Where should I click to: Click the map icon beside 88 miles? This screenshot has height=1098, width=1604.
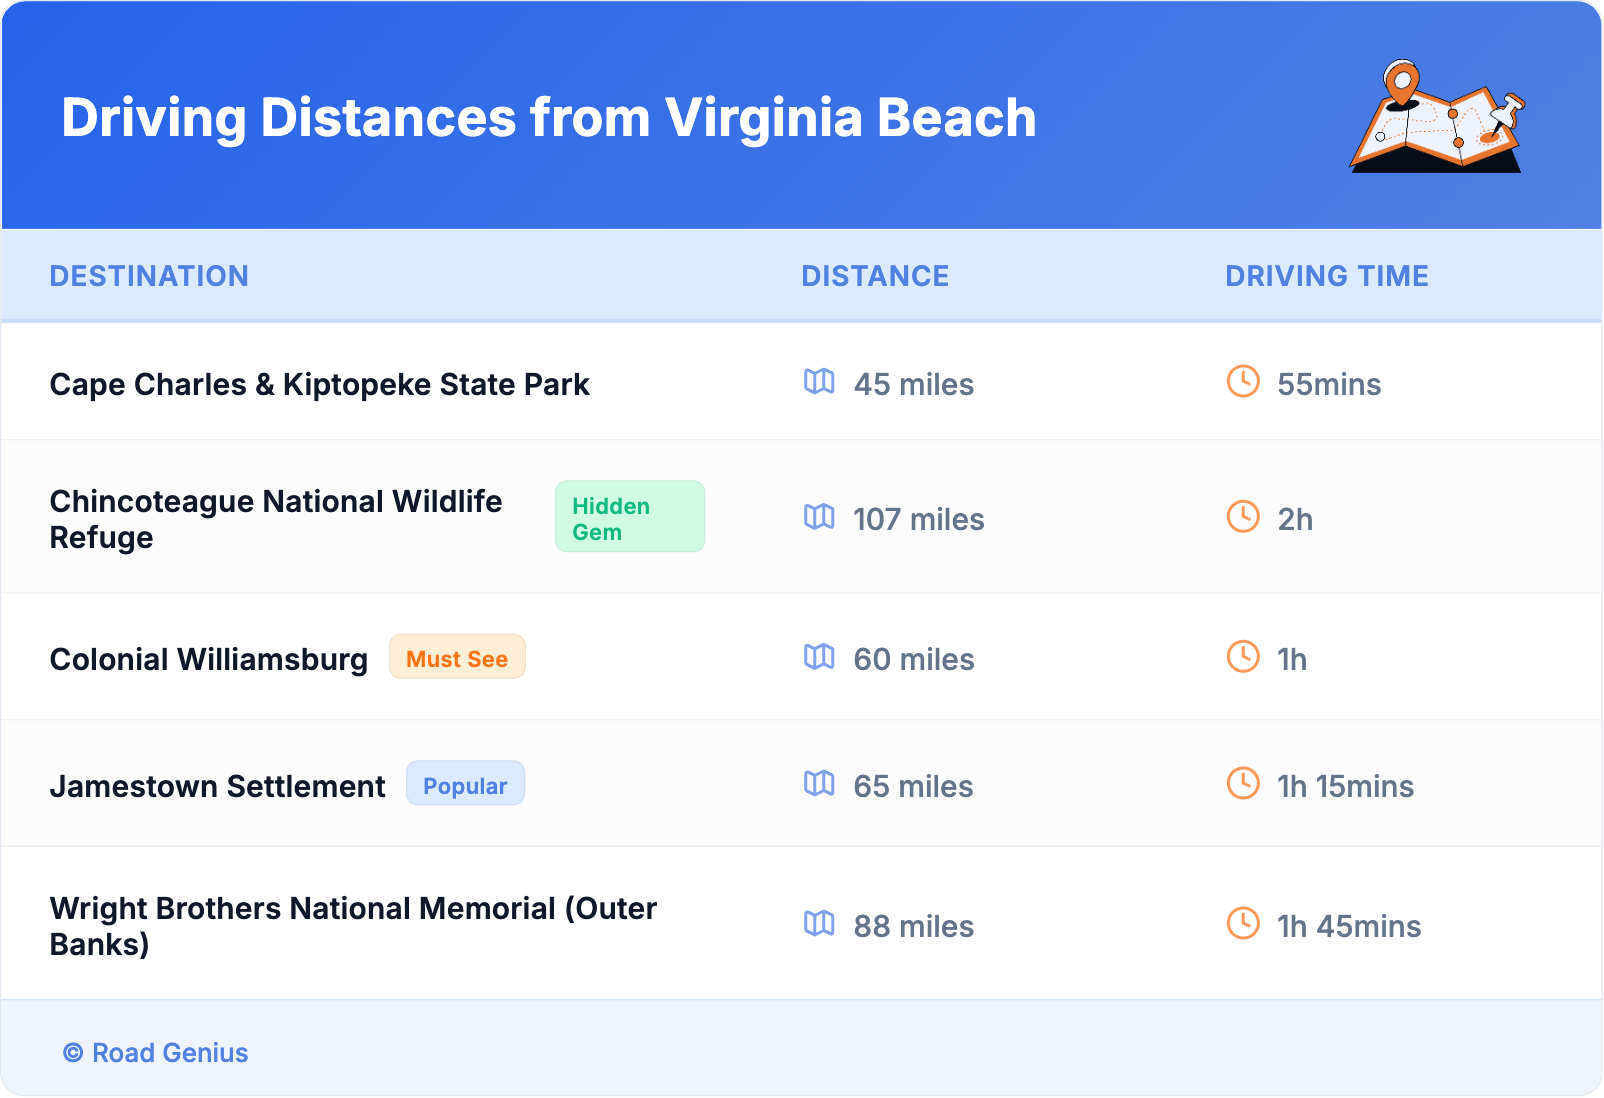point(819,924)
